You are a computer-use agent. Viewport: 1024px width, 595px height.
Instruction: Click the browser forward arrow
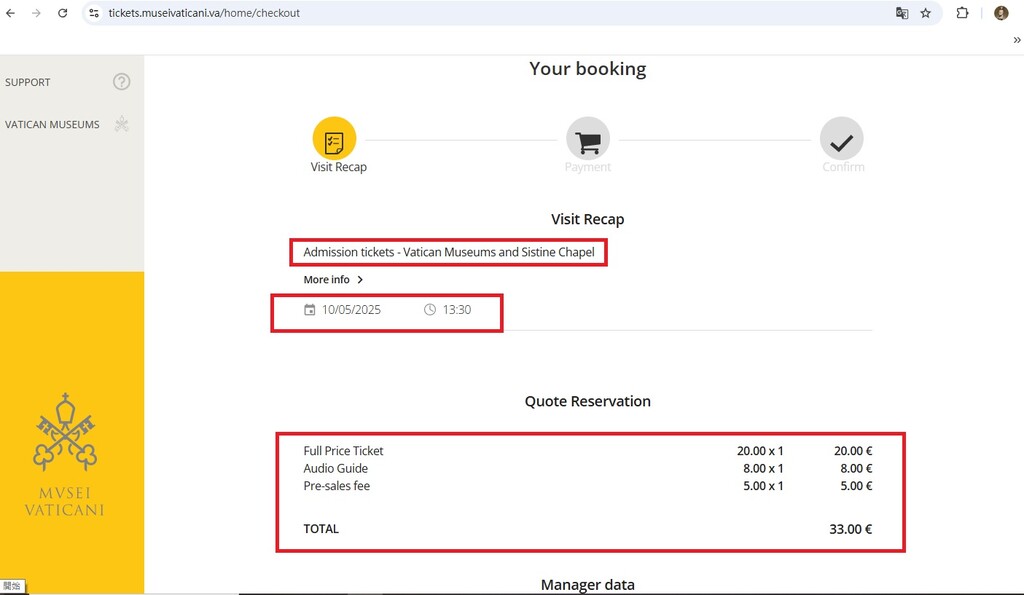(36, 13)
